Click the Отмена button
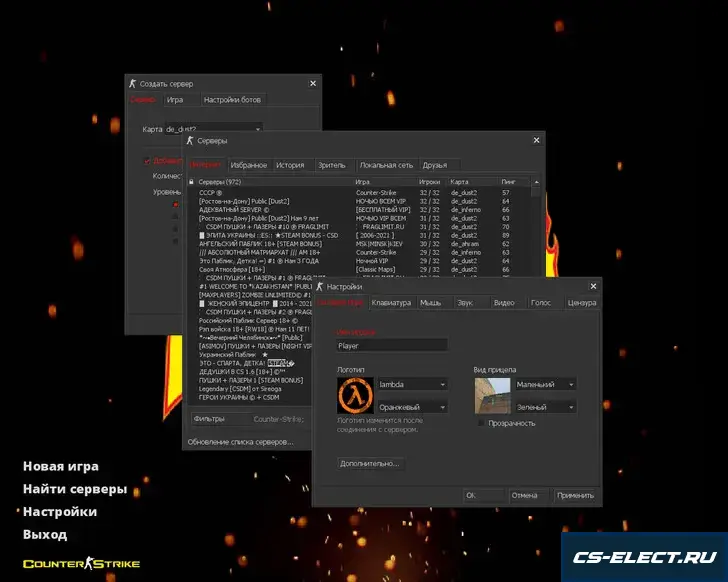 pyautogui.click(x=528, y=495)
